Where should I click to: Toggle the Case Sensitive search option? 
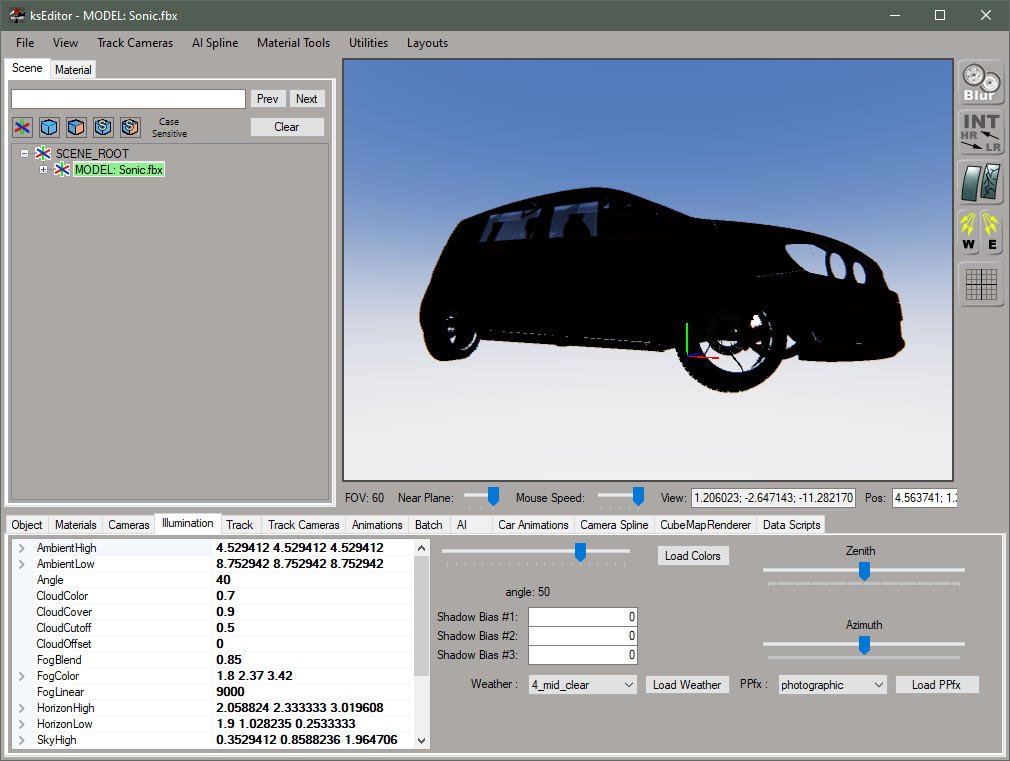coord(169,128)
